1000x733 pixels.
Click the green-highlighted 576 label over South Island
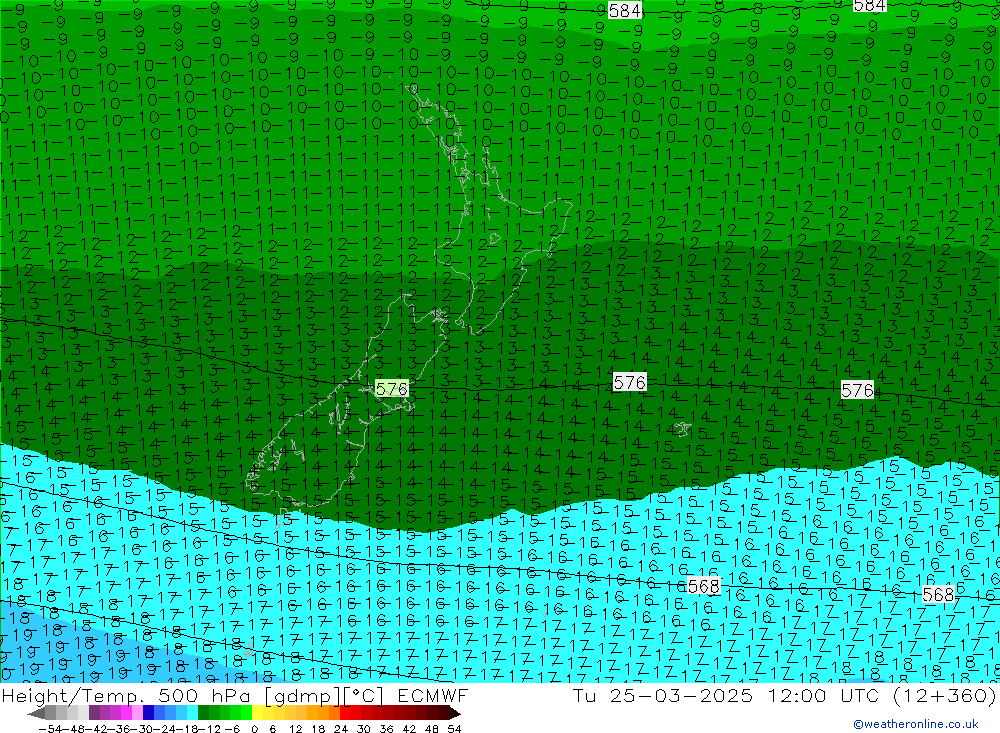pyautogui.click(x=392, y=389)
